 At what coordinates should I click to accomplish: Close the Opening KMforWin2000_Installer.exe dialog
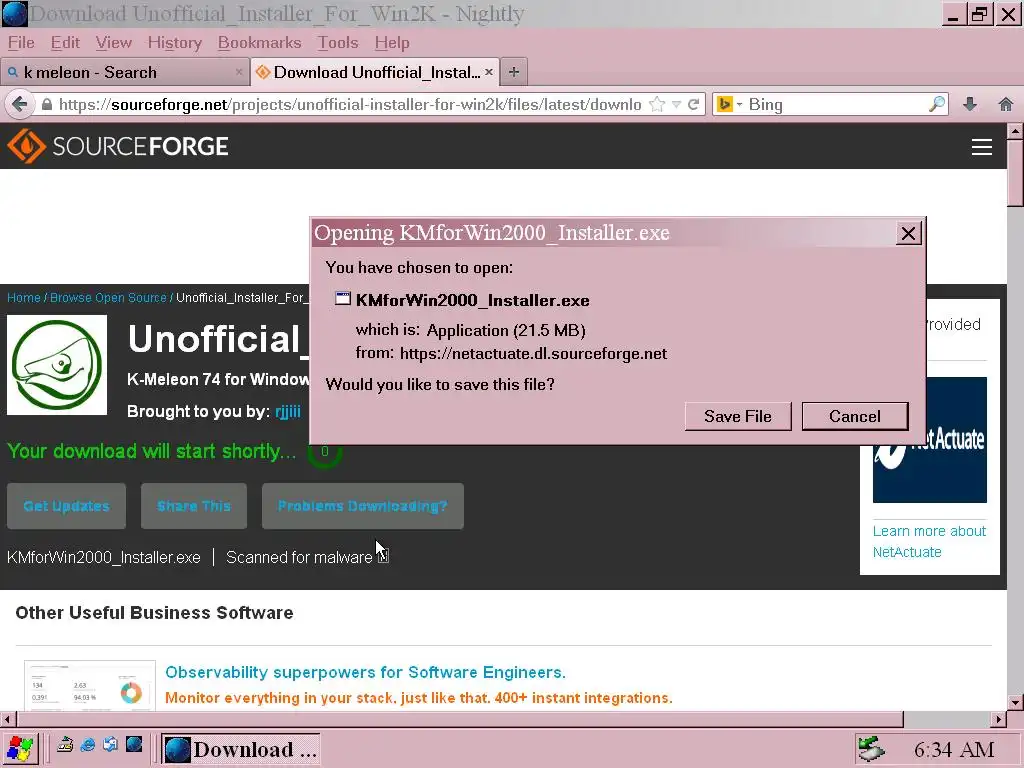(x=908, y=233)
